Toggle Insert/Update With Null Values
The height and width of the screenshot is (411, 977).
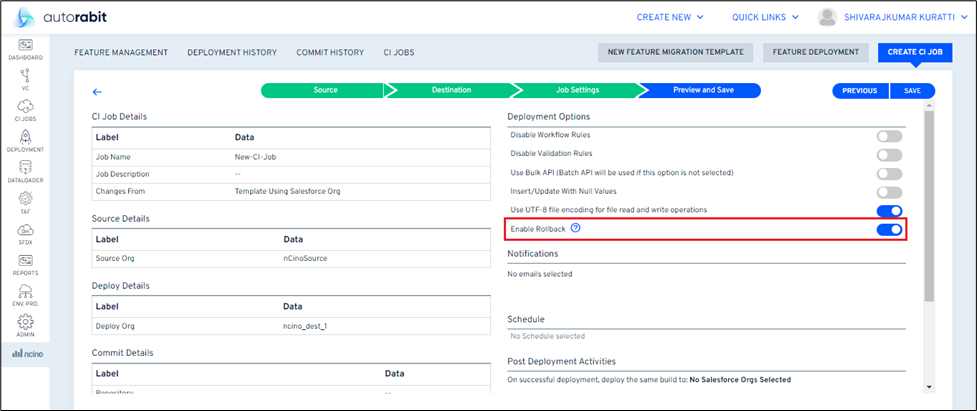(x=888, y=192)
